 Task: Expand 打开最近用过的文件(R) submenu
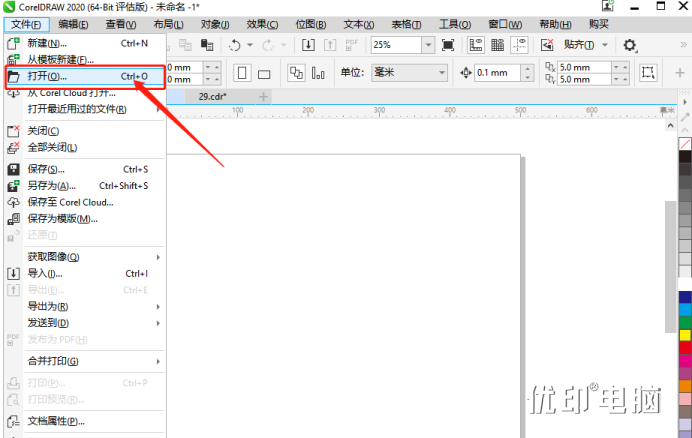point(85,109)
